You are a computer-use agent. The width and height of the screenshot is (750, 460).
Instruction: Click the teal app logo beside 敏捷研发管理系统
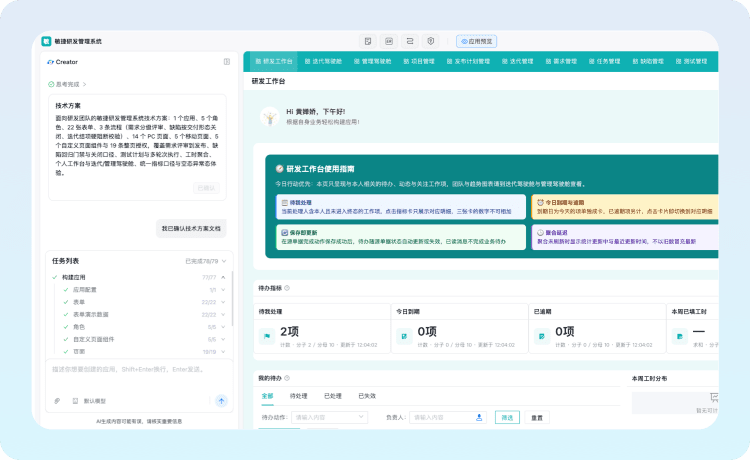[x=46, y=41]
